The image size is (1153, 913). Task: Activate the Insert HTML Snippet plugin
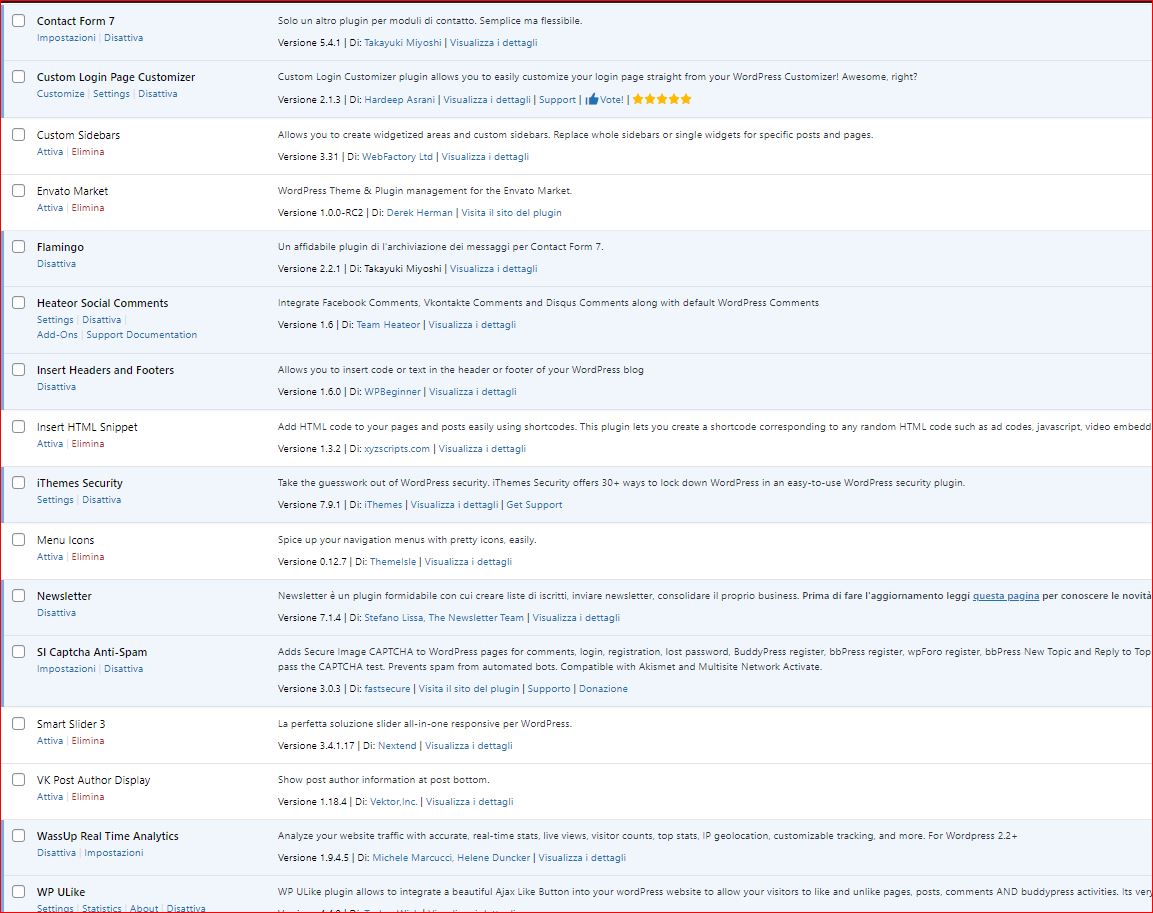pos(50,443)
